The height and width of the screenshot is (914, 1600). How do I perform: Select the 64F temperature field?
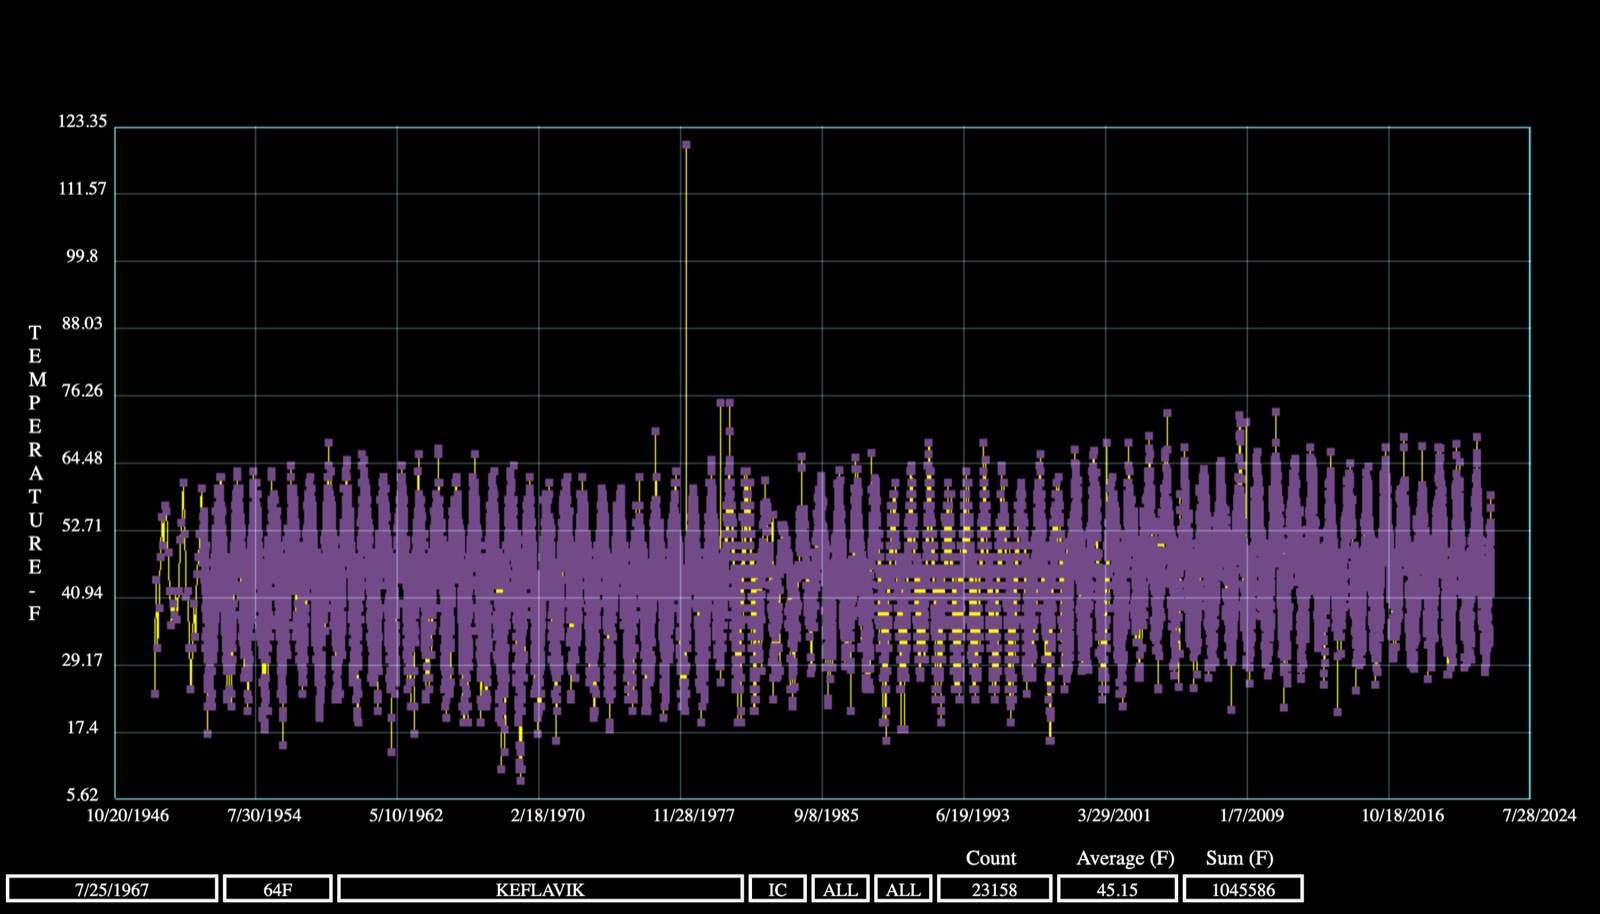[x=278, y=889]
